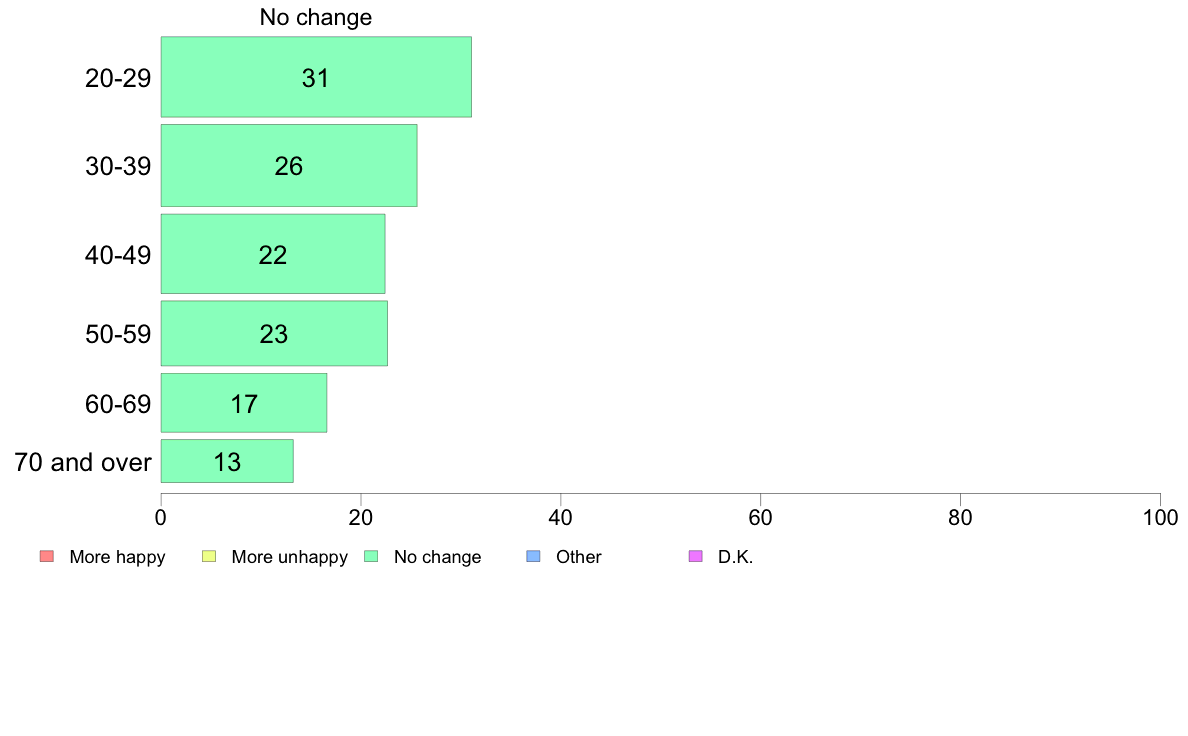
Task: Click the More happy legend text
Action: [117, 557]
